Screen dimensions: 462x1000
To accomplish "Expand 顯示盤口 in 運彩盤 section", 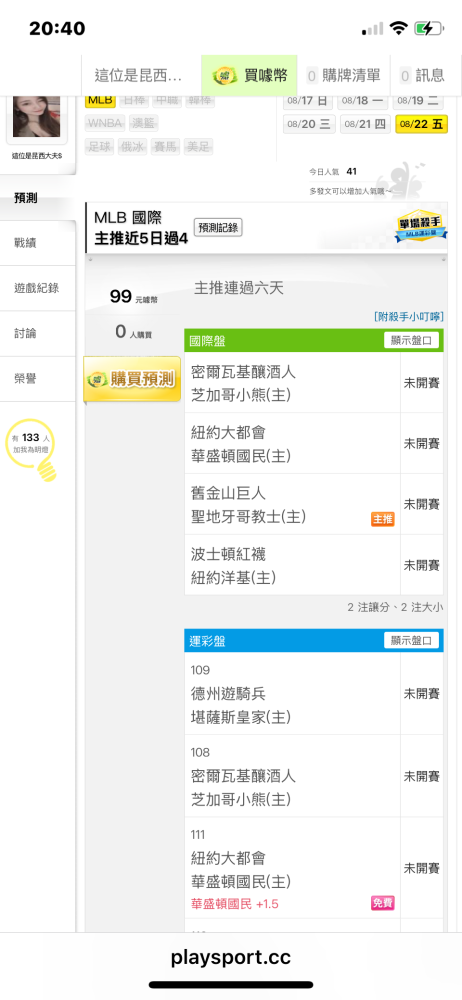I will click(x=412, y=640).
